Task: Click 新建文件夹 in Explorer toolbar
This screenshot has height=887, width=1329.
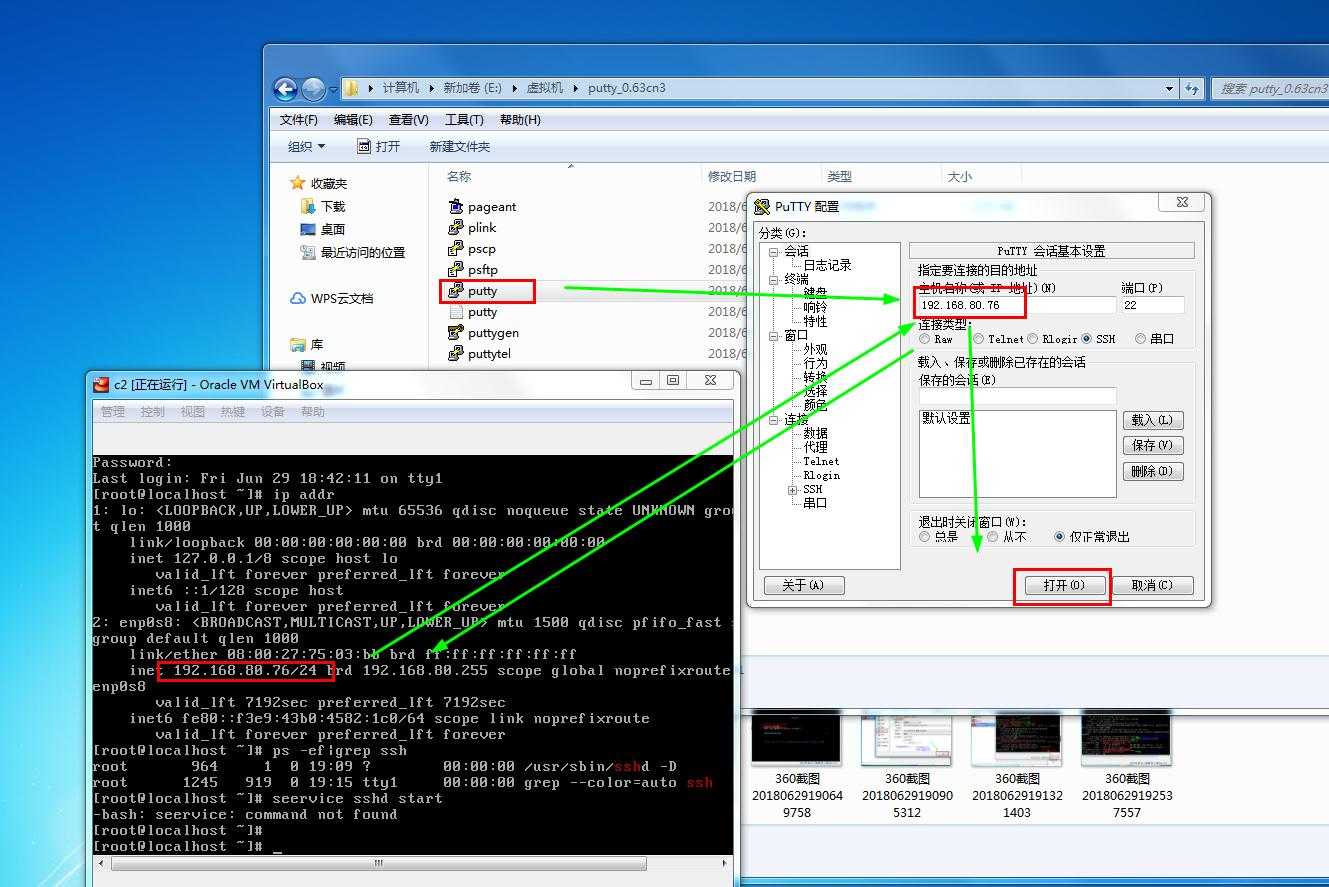Action: [x=460, y=146]
